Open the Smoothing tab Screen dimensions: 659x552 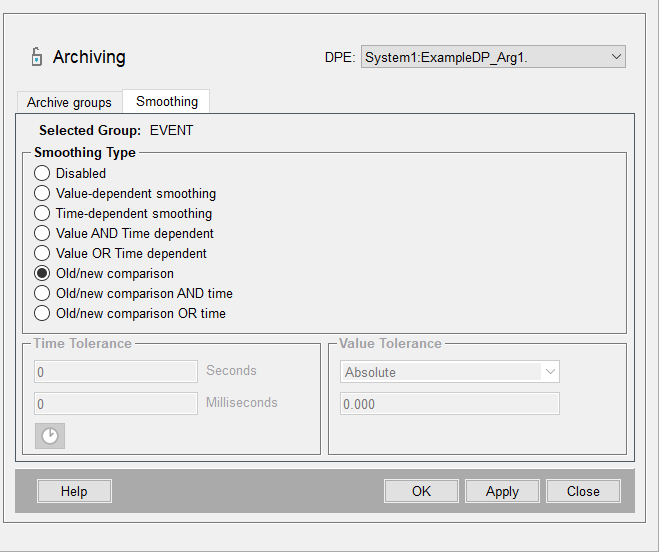[x=167, y=101]
